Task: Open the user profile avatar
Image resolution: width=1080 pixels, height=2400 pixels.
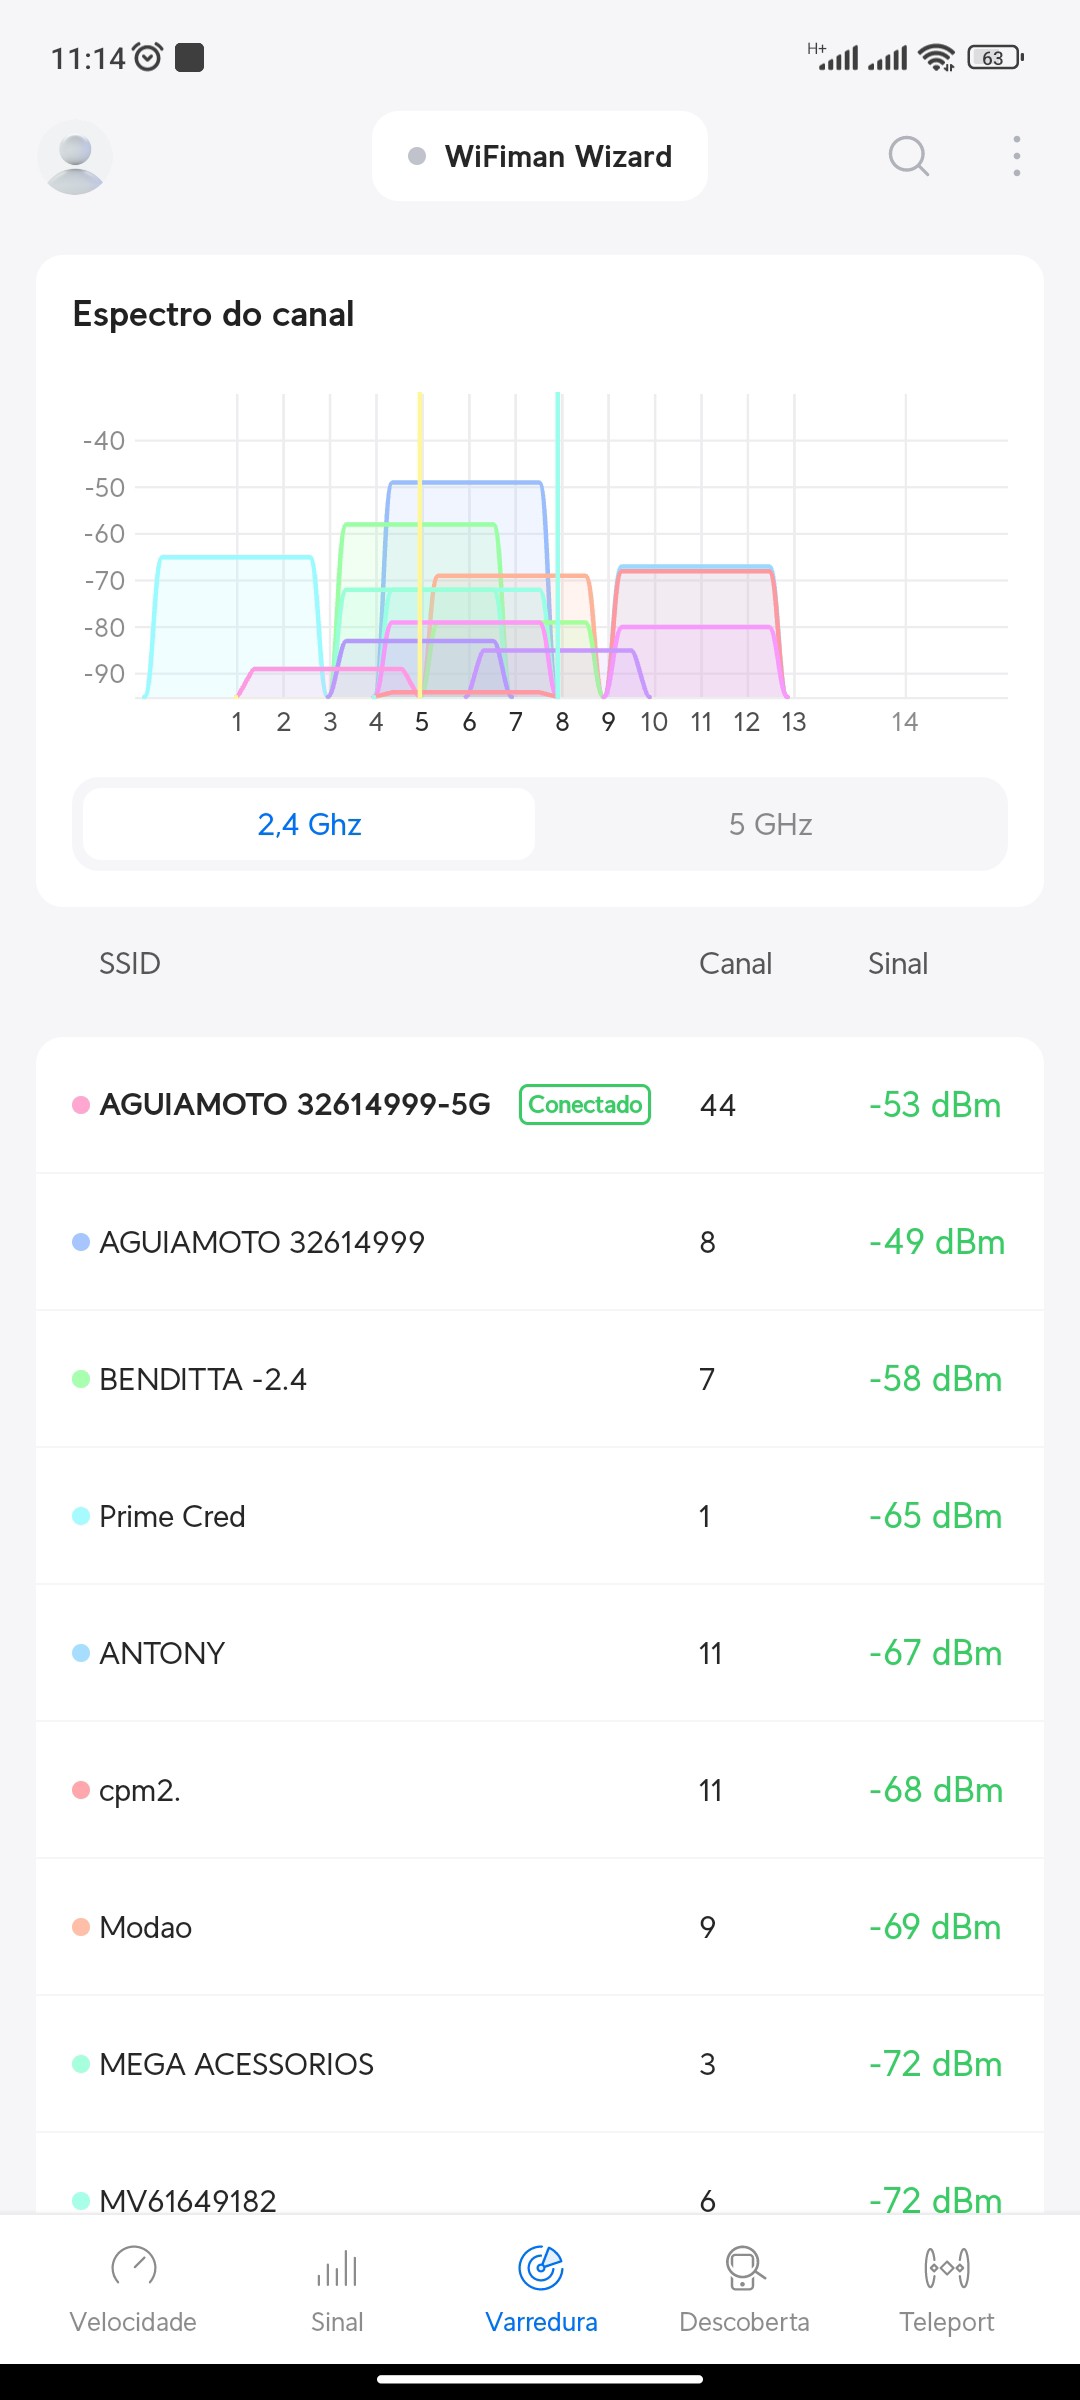Action: pyautogui.click(x=75, y=157)
